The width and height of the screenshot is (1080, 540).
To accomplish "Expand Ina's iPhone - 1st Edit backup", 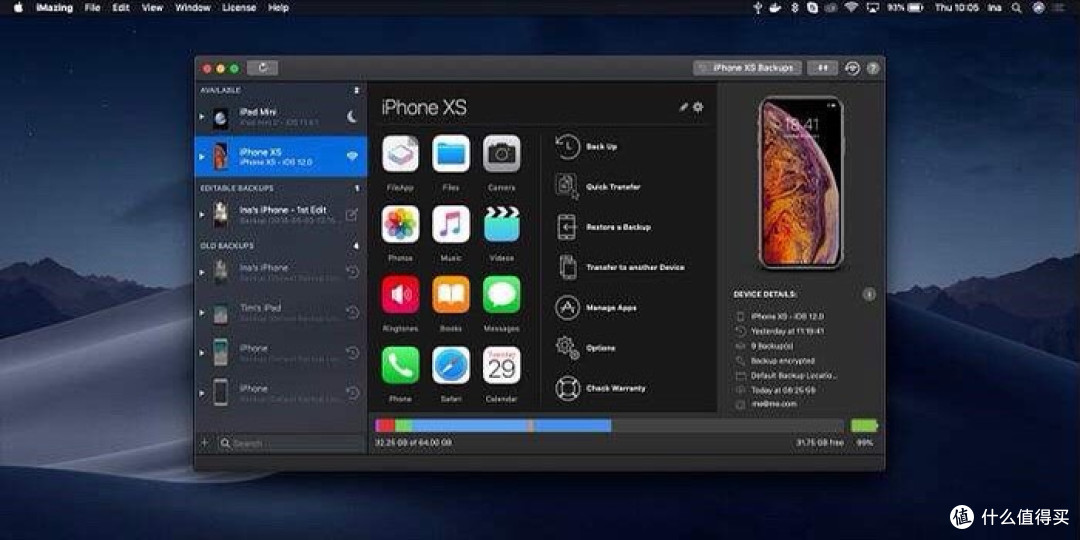I will [202, 215].
